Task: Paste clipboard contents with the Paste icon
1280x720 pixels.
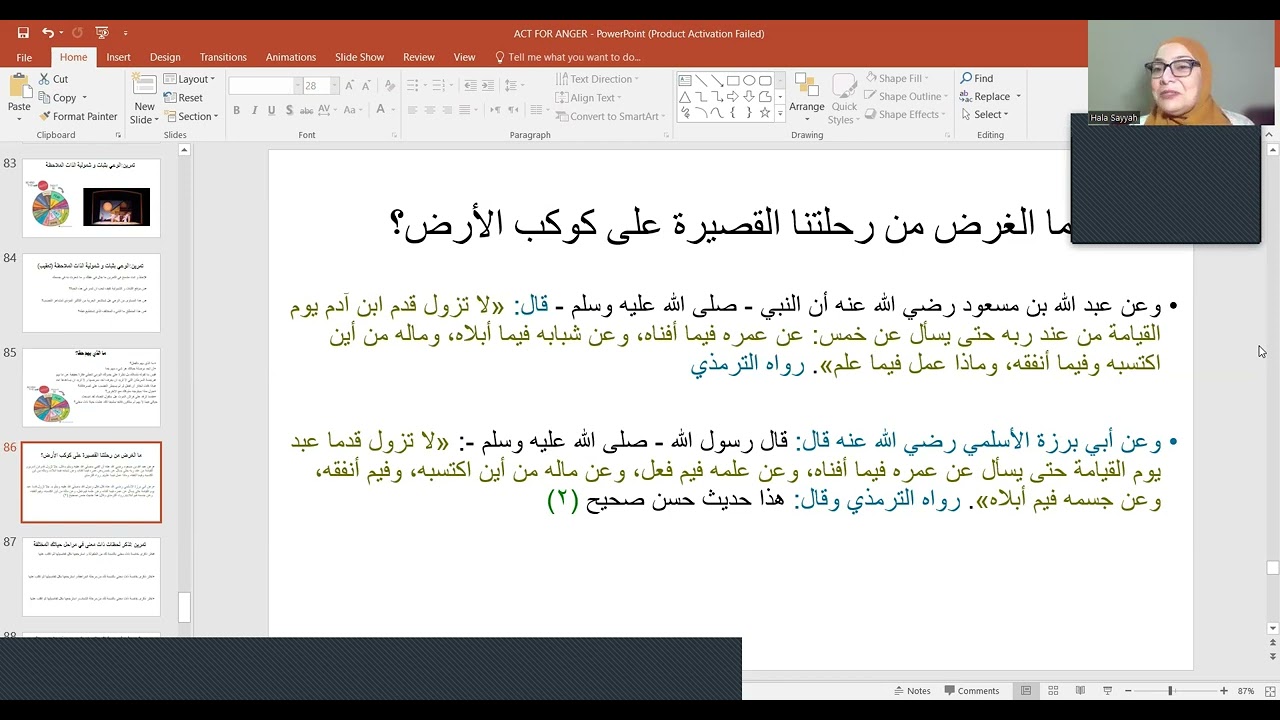Action: pos(19,87)
